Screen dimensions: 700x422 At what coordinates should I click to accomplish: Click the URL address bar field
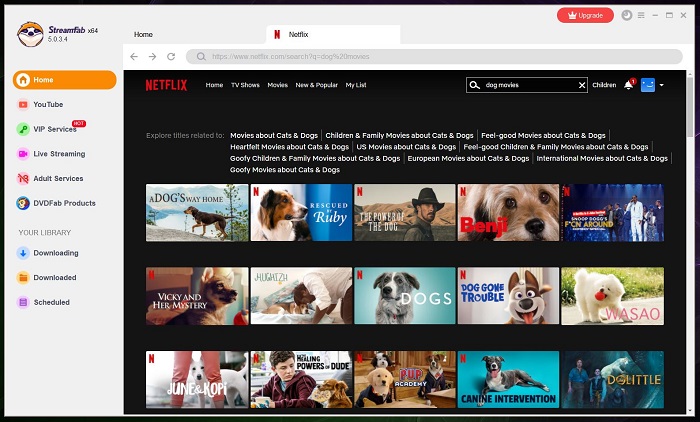(x=434, y=57)
